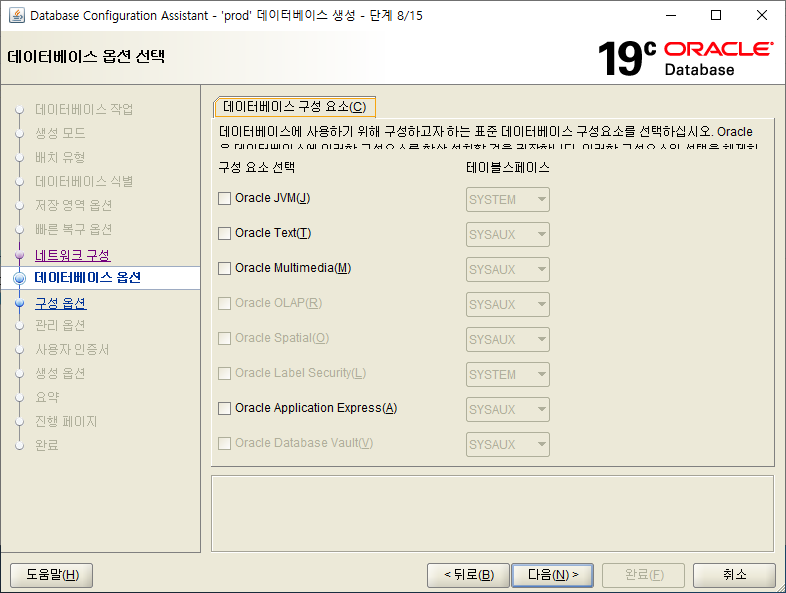786x593 pixels.
Task: Enable Oracle Application Express component
Action: (225, 409)
